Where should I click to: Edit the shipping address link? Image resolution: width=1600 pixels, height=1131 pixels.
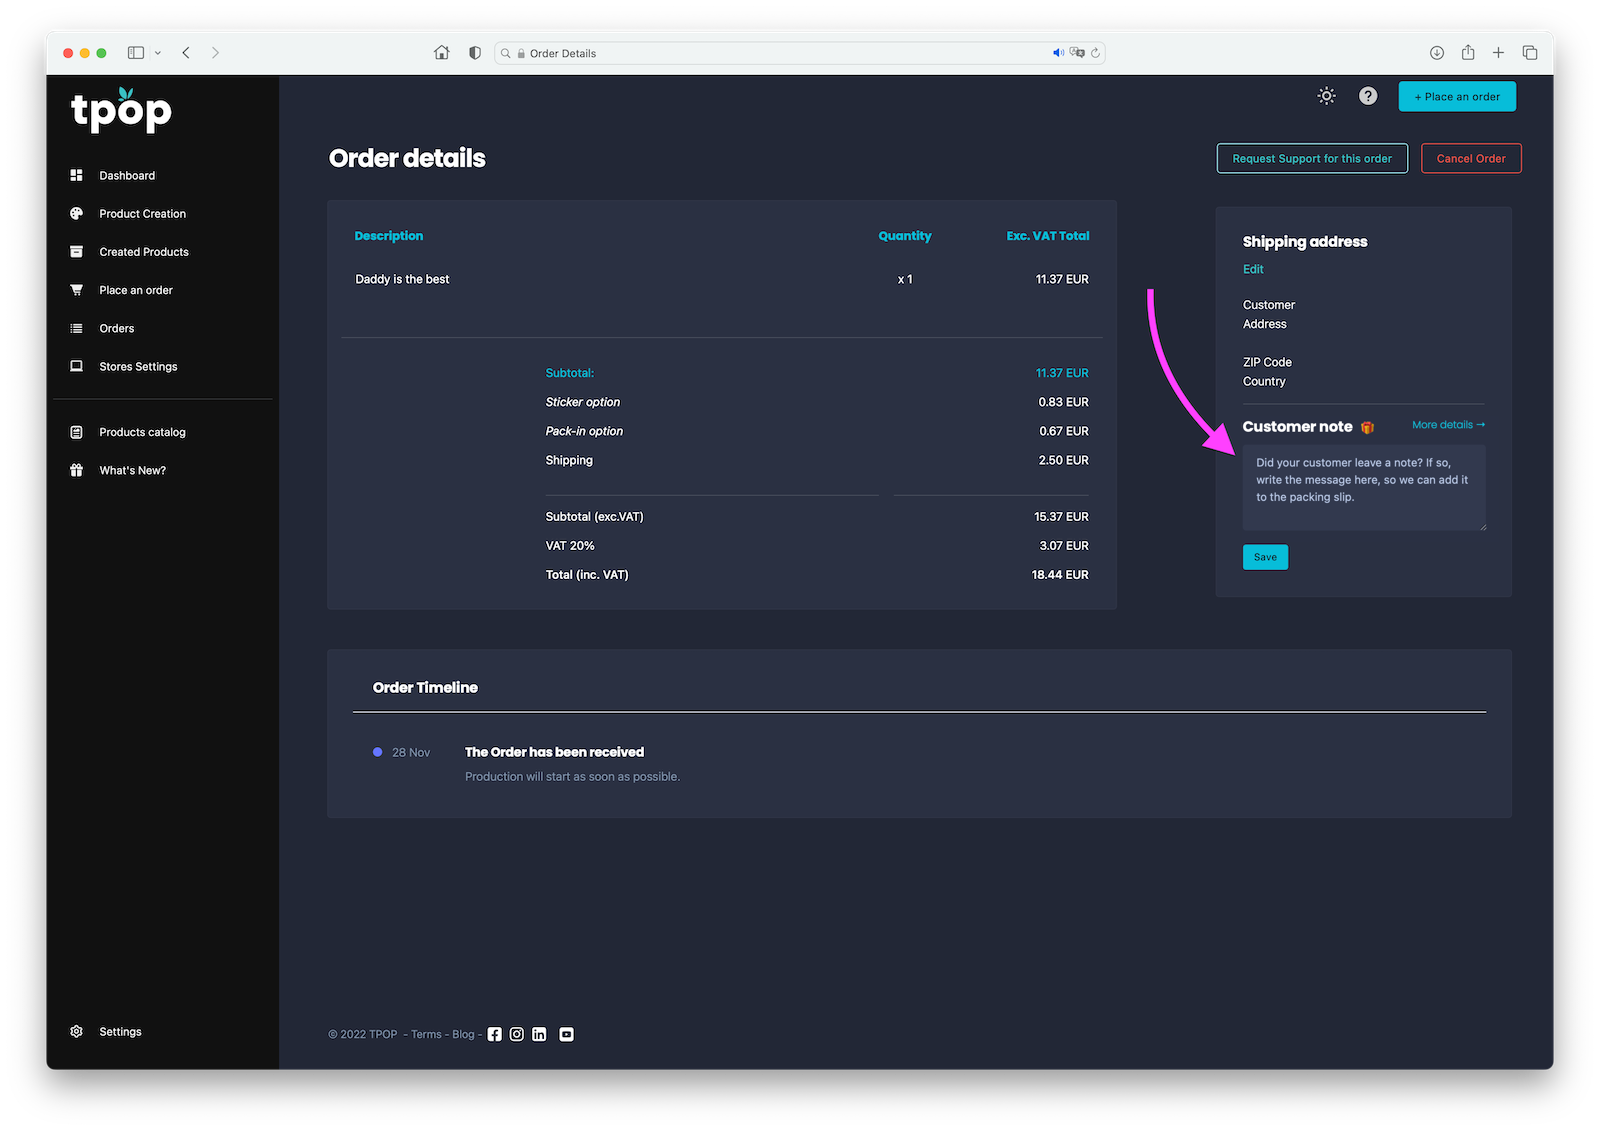pos(1253,269)
